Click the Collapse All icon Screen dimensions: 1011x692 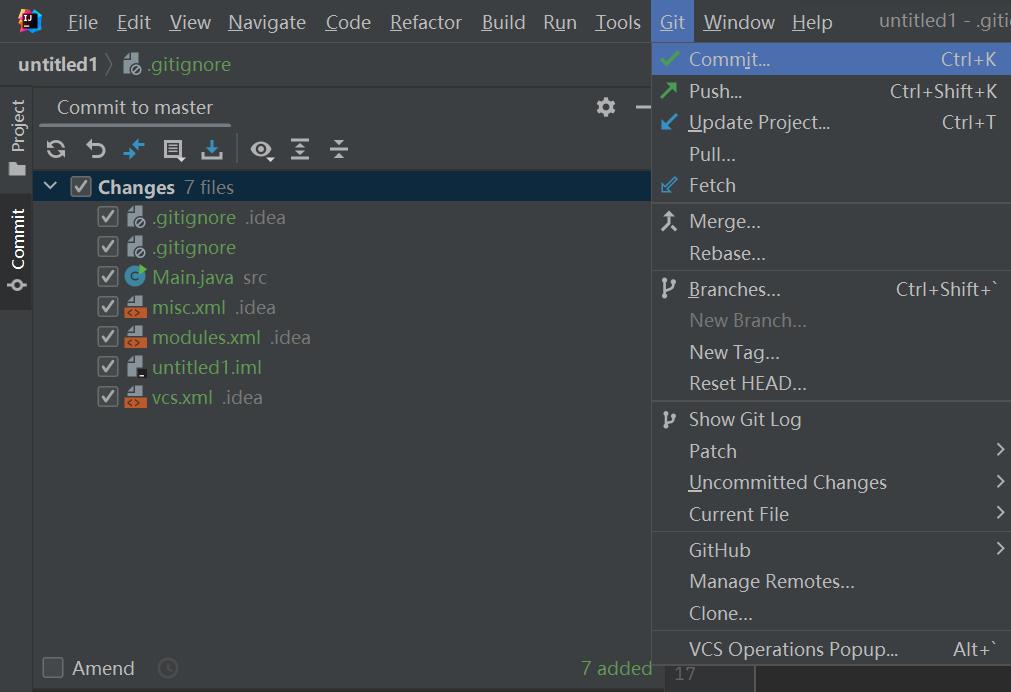tap(339, 150)
